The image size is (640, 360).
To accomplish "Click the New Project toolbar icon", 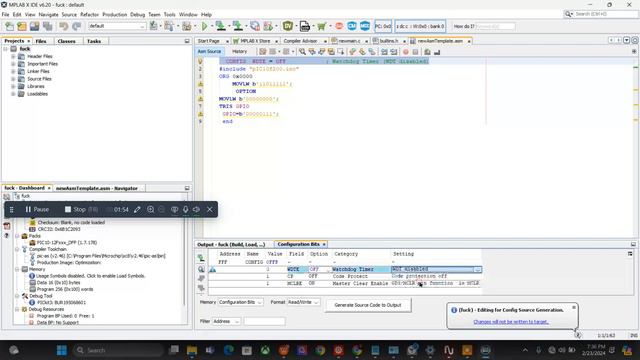I will coord(22,27).
